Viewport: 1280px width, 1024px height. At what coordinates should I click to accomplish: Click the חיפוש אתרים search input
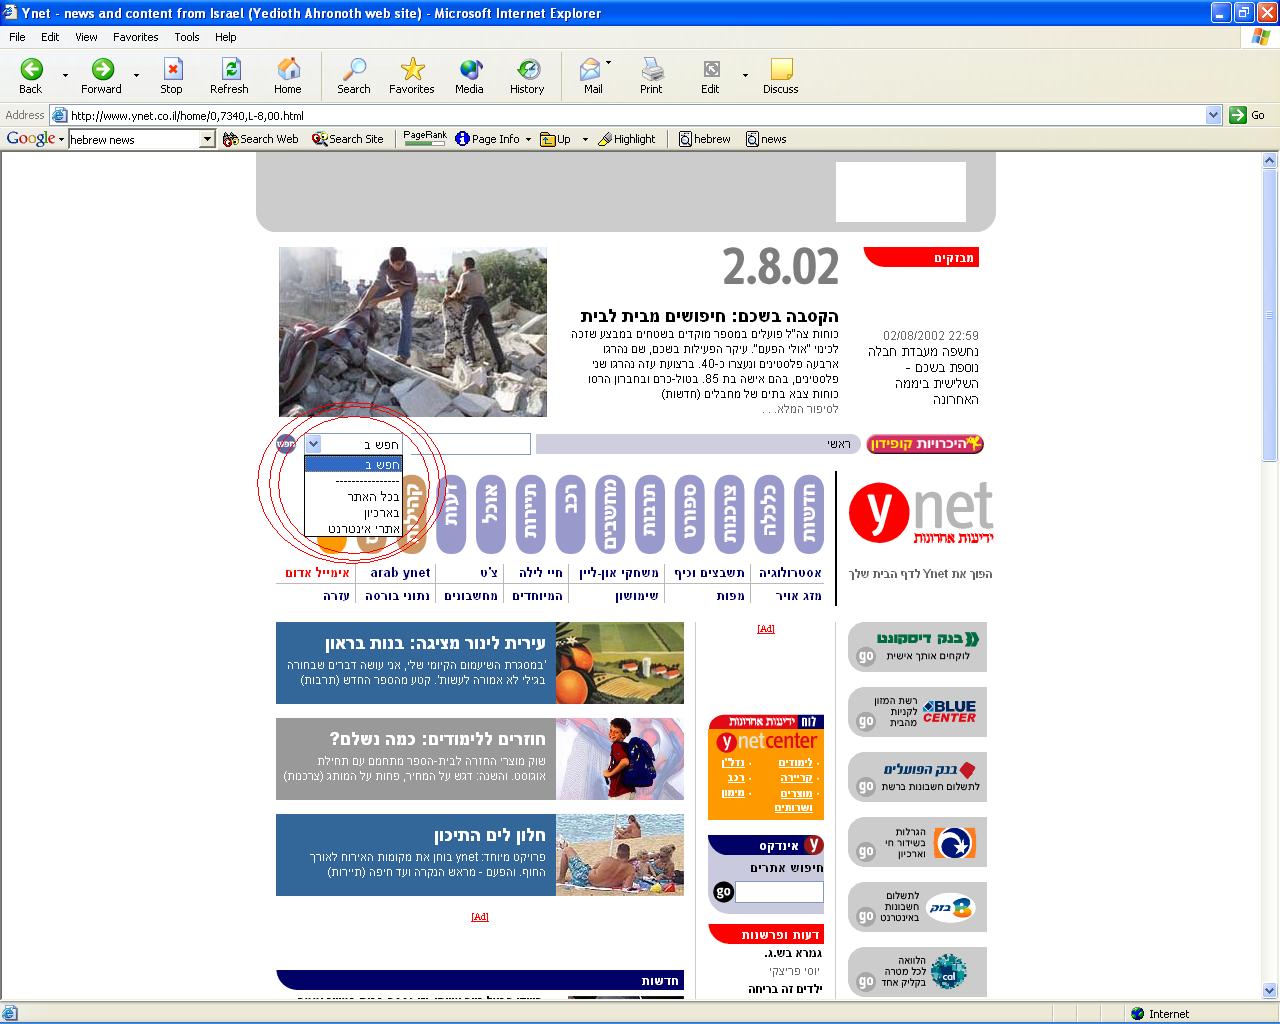coord(779,891)
